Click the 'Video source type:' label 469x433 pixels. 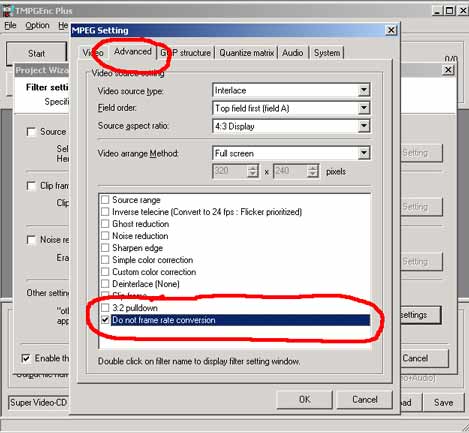click(x=130, y=91)
